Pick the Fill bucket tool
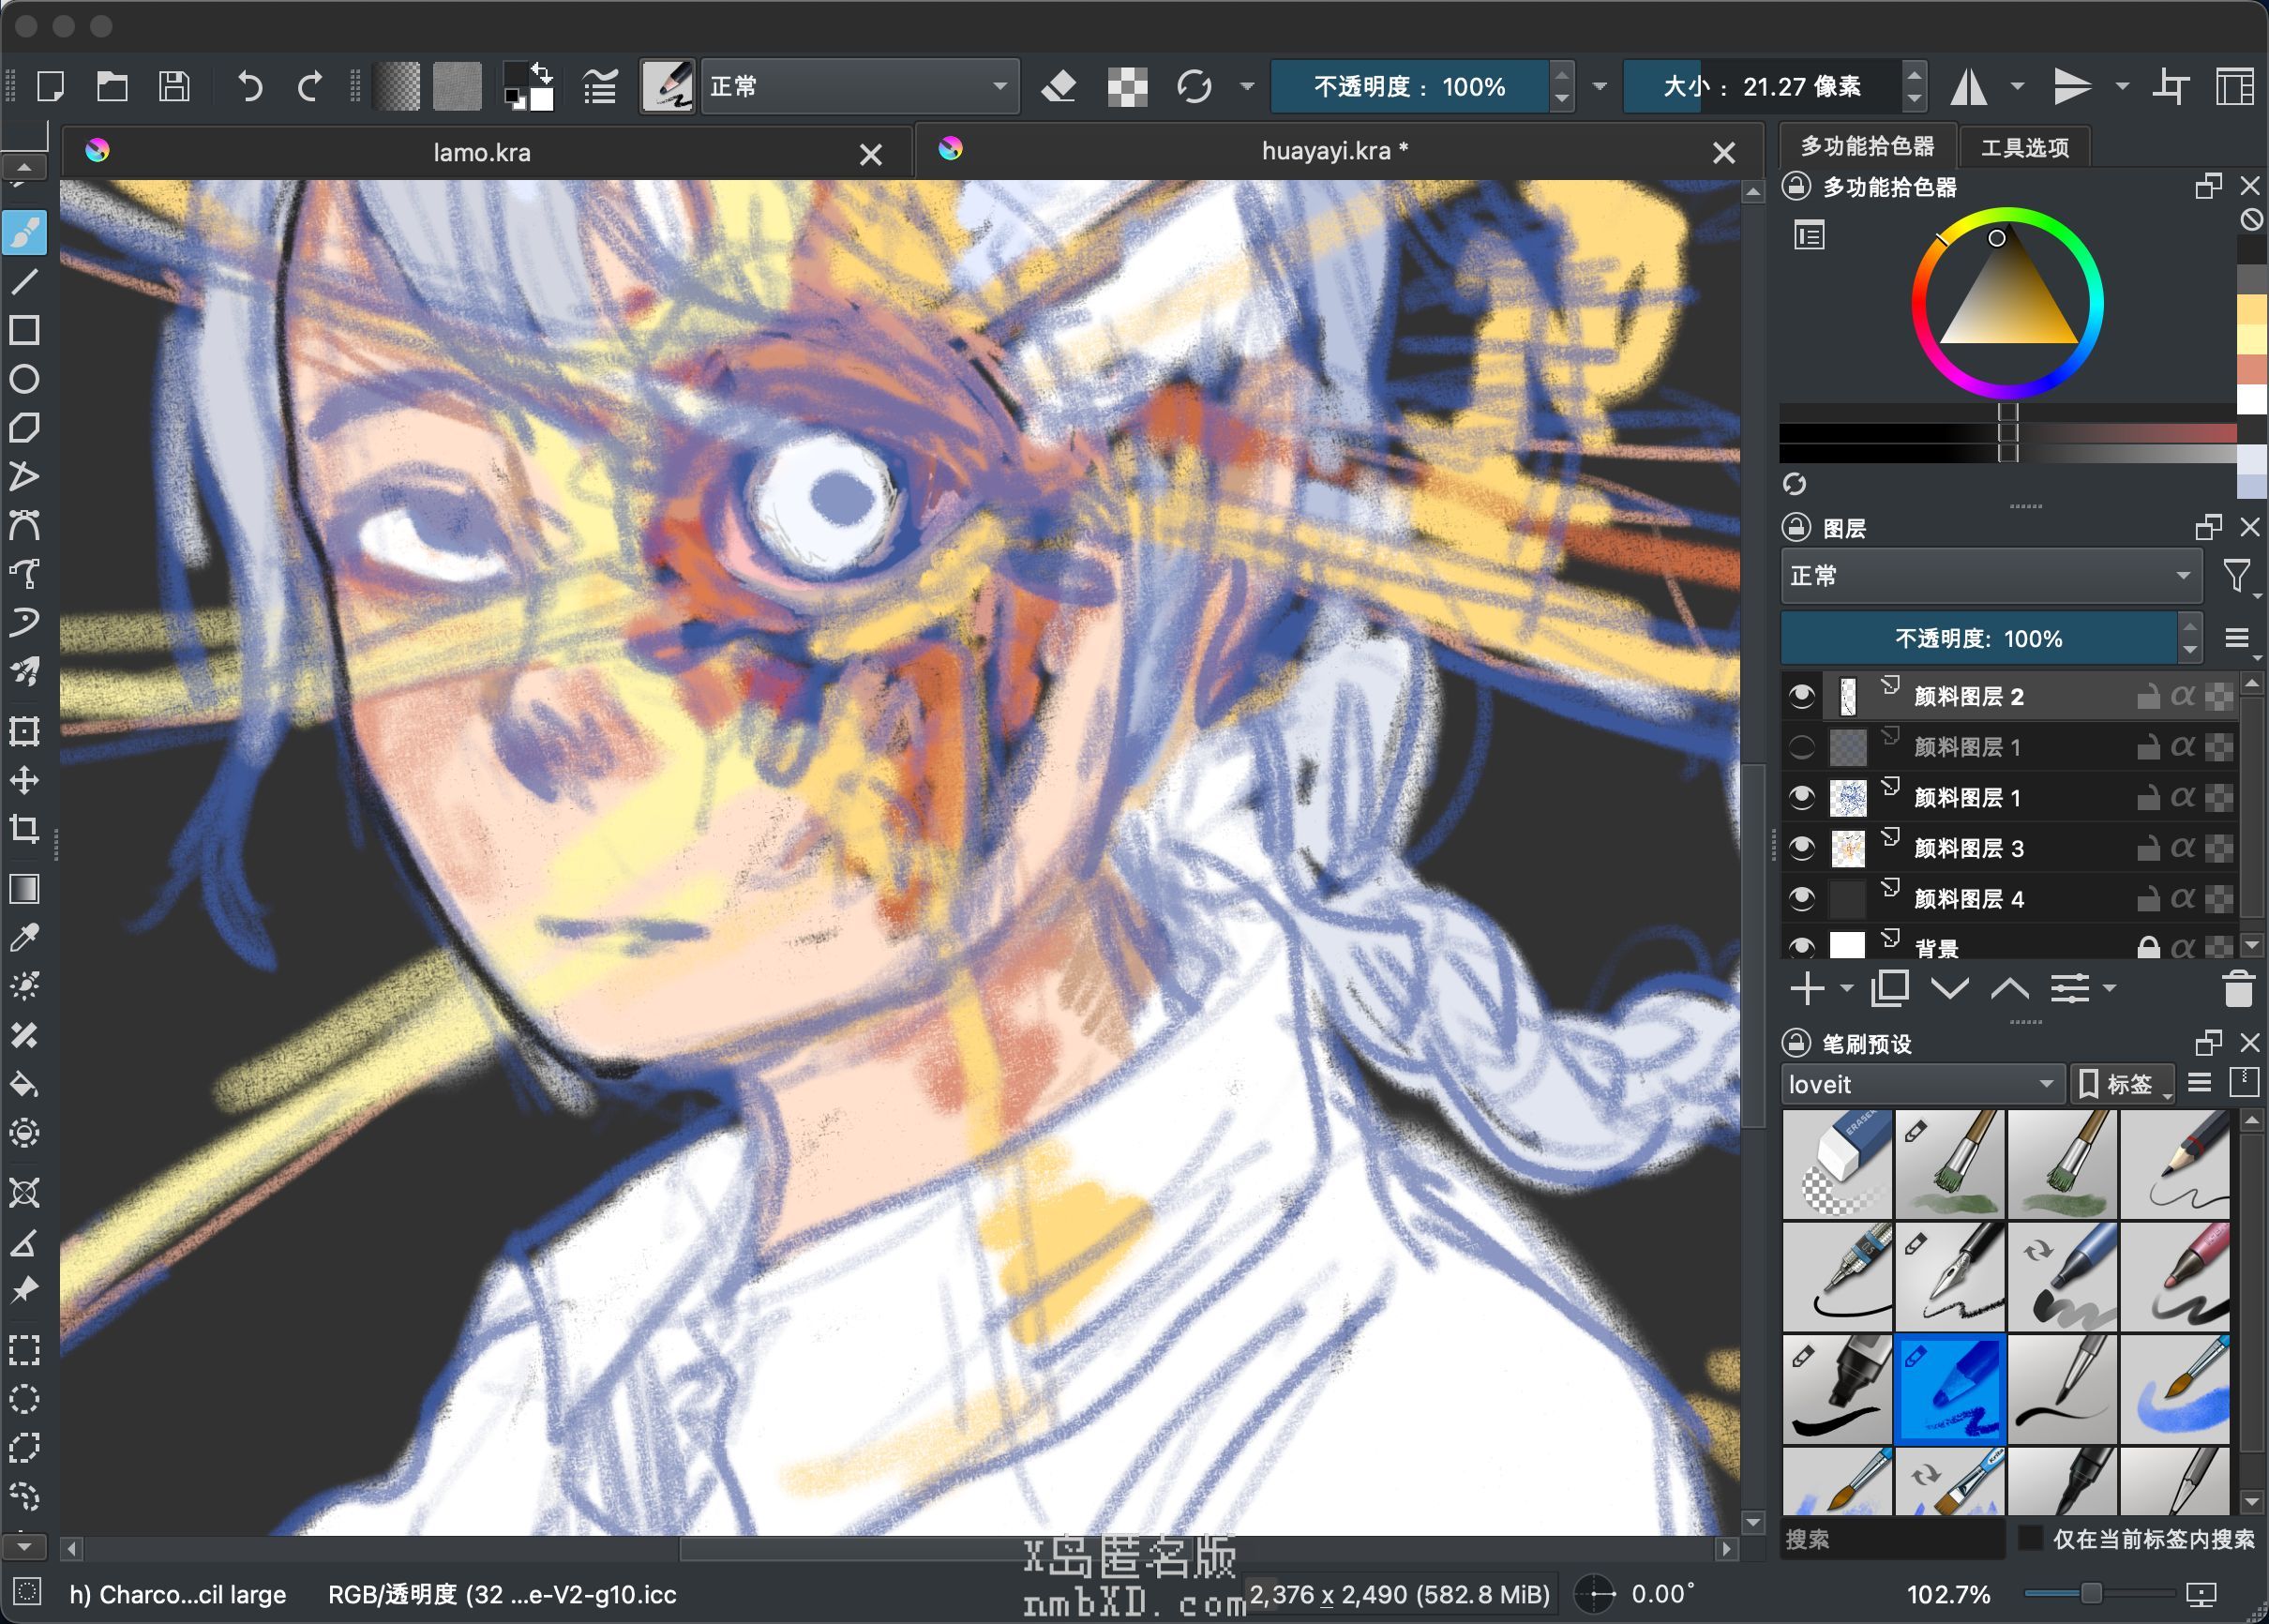This screenshot has width=2269, height=1624. click(x=25, y=1085)
